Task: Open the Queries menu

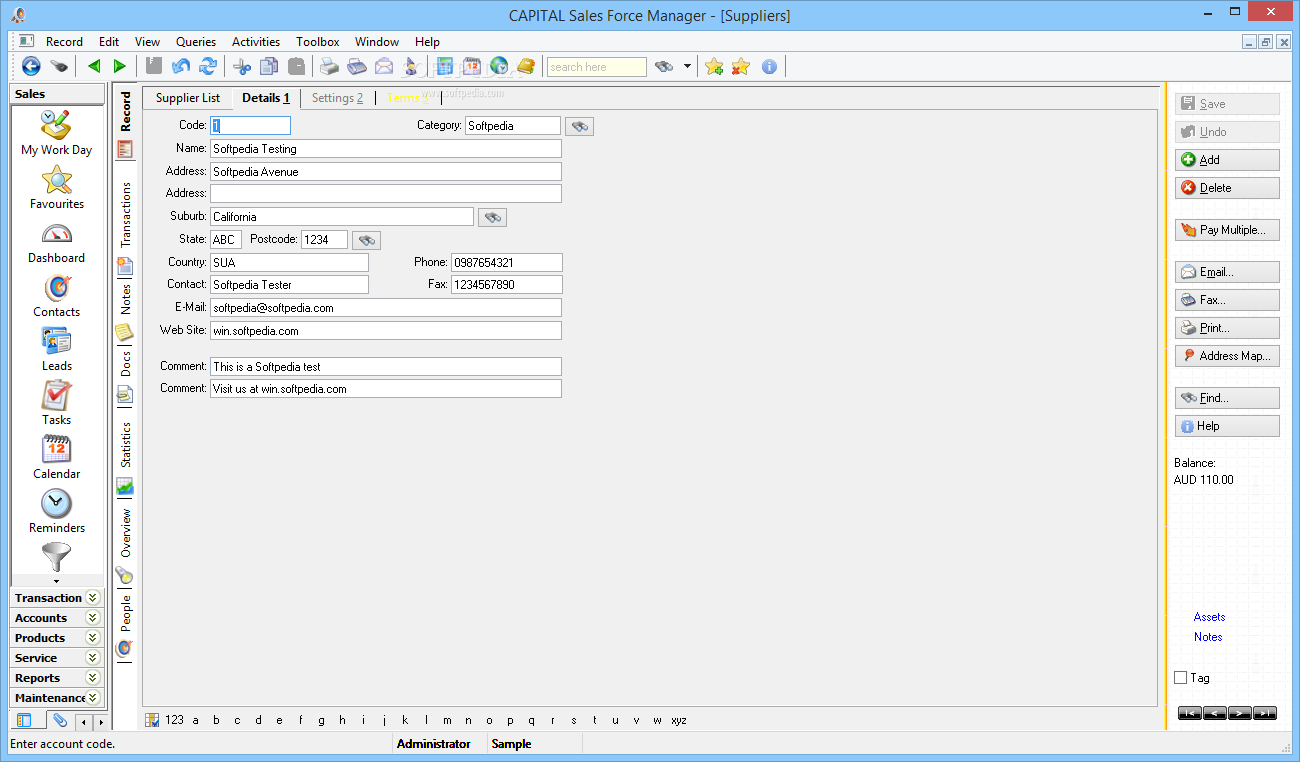Action: pyautogui.click(x=196, y=42)
